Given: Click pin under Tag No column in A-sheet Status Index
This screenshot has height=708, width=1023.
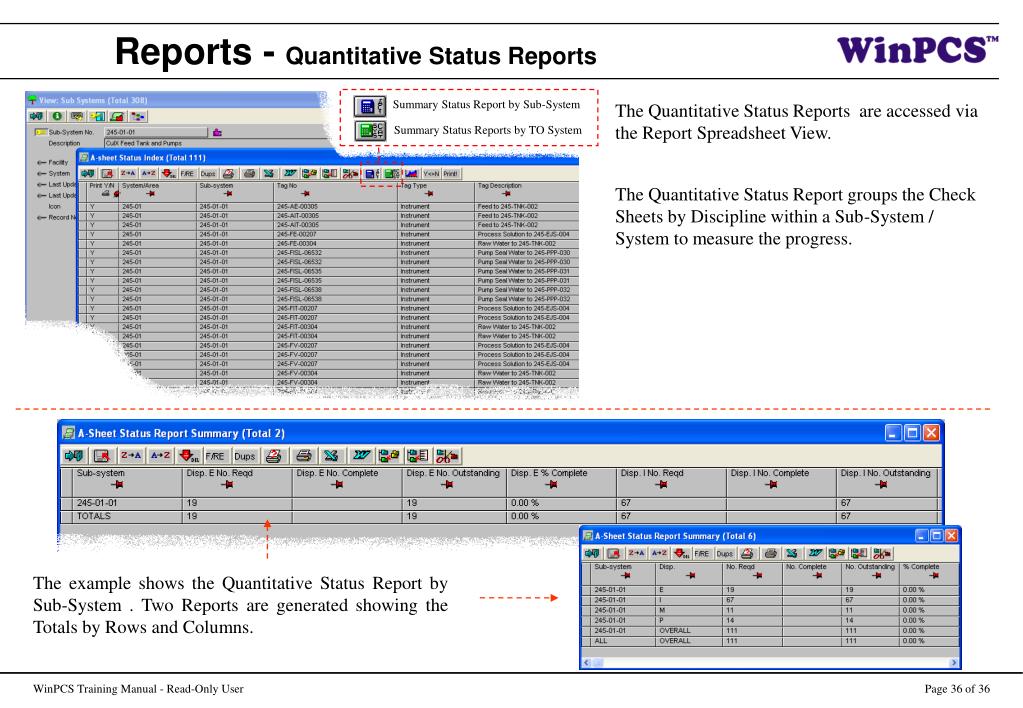Looking at the screenshot, I should click(x=305, y=194).
